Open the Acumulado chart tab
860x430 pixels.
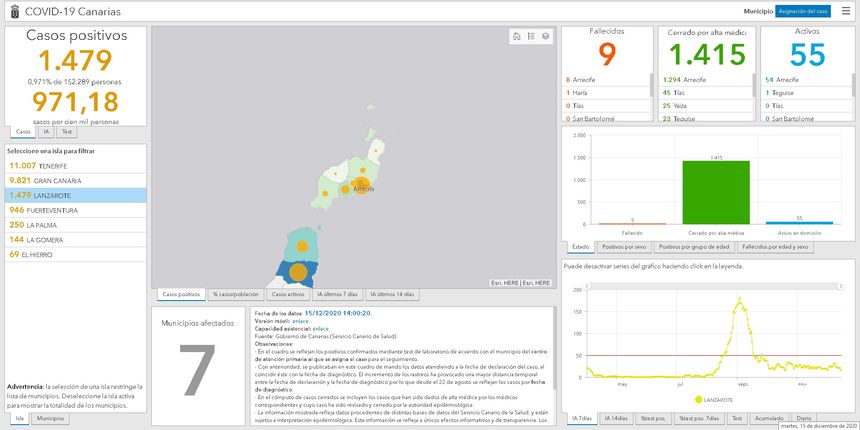[766, 419]
